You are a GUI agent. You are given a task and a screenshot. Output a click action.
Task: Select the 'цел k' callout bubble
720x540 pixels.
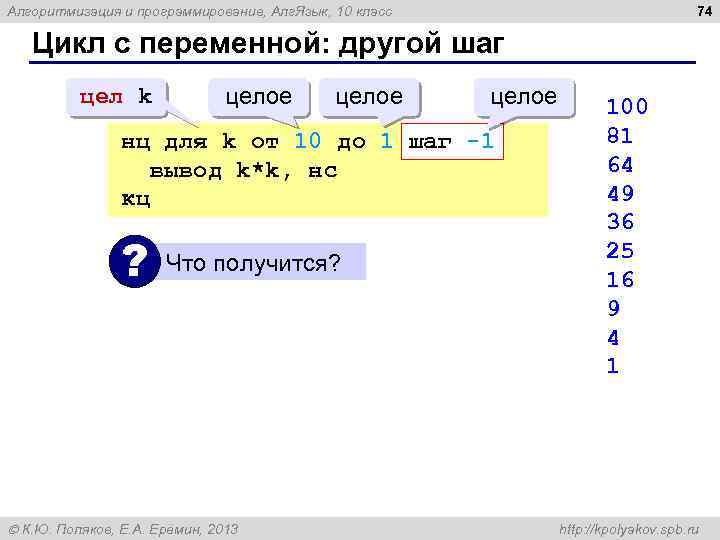point(116,97)
